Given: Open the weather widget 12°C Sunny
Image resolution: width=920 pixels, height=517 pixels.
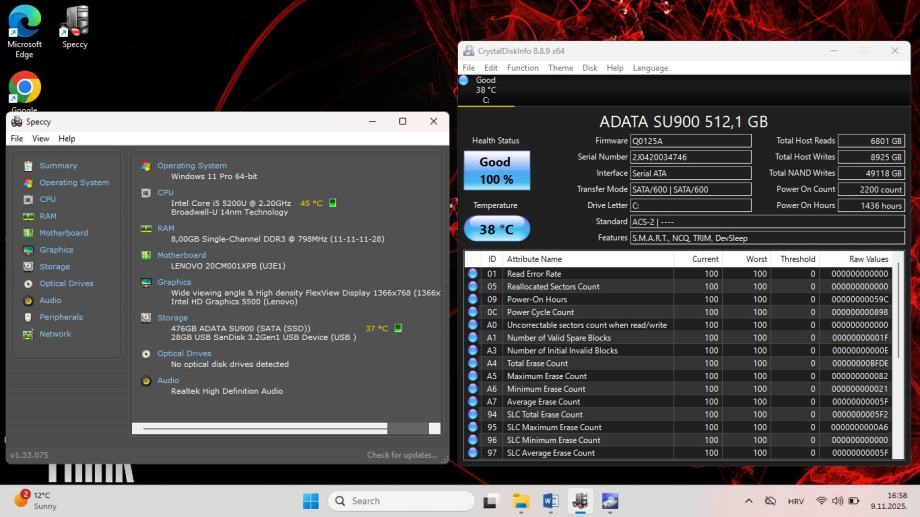Looking at the screenshot, I should pos(36,501).
